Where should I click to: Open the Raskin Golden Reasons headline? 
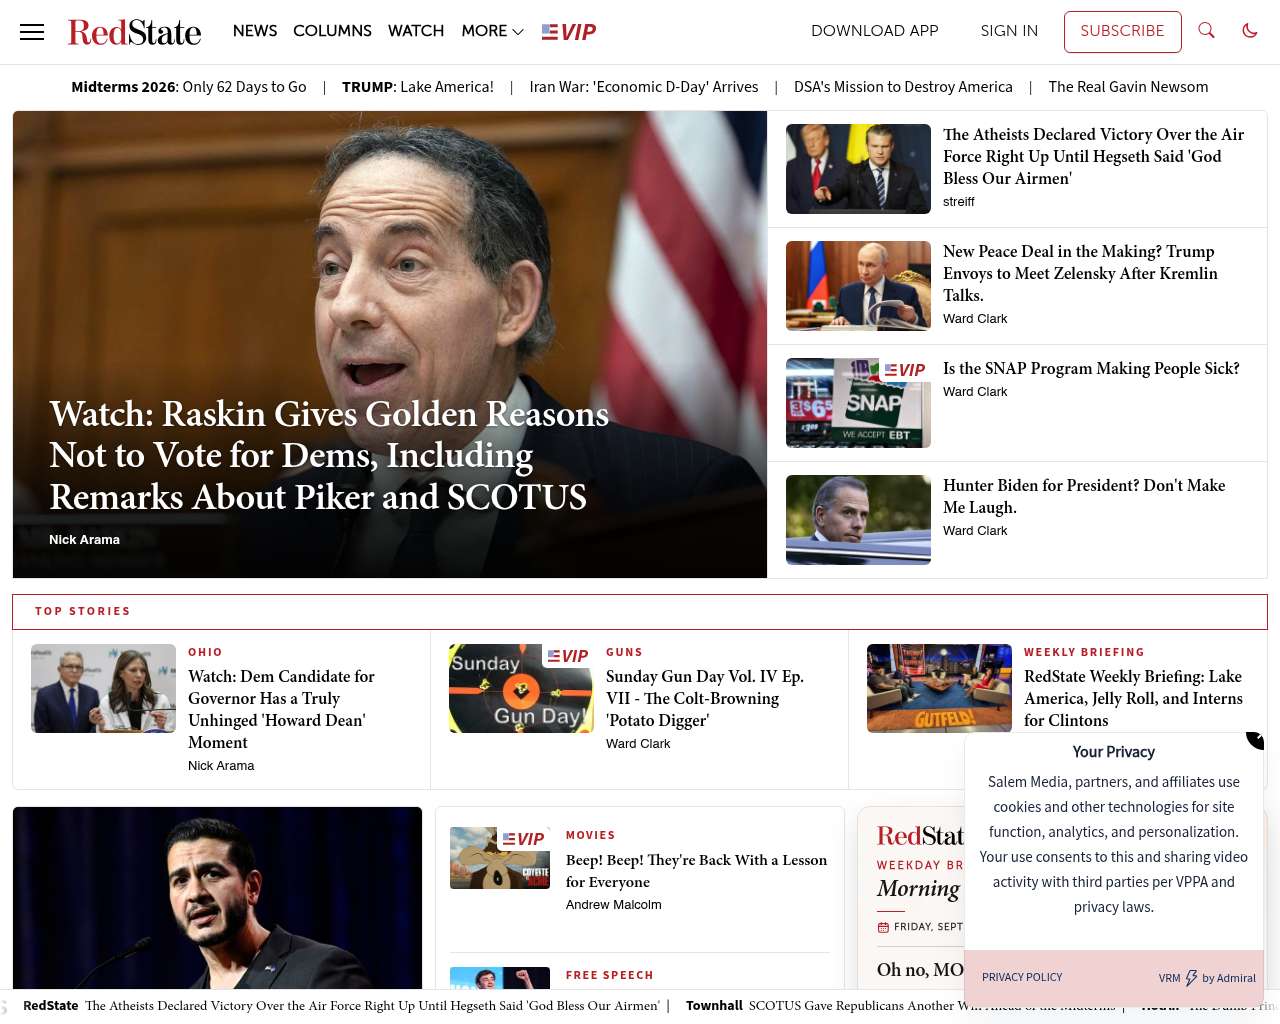click(329, 455)
